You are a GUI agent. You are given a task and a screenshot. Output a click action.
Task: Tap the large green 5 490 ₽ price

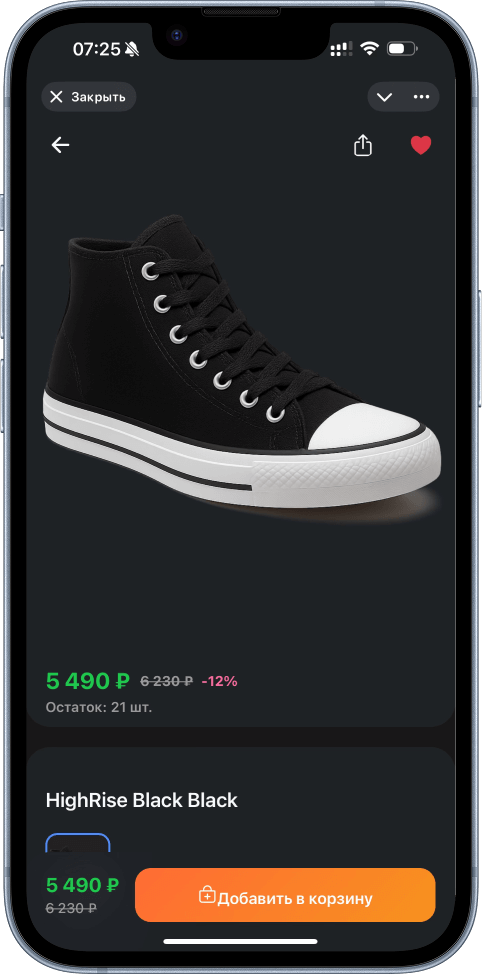pyautogui.click(x=88, y=681)
